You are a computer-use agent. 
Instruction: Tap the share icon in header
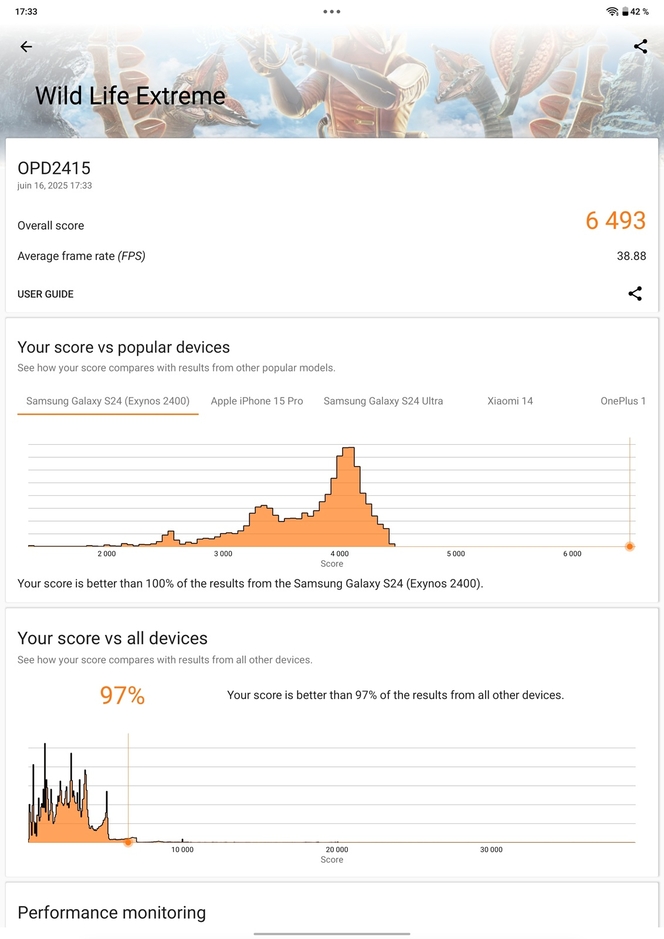coord(640,47)
